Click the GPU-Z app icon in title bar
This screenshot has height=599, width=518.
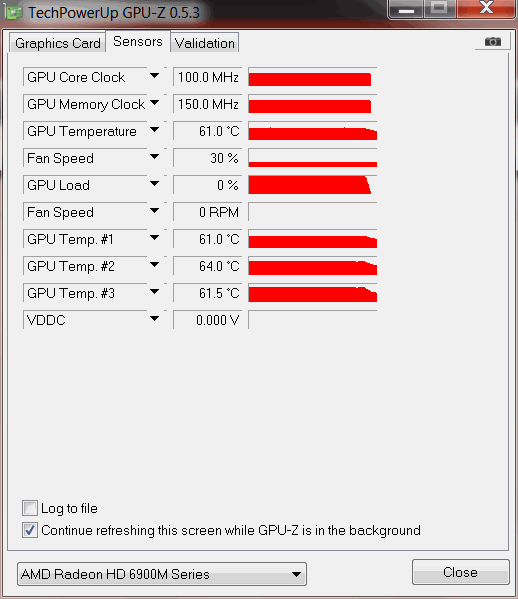tap(14, 13)
